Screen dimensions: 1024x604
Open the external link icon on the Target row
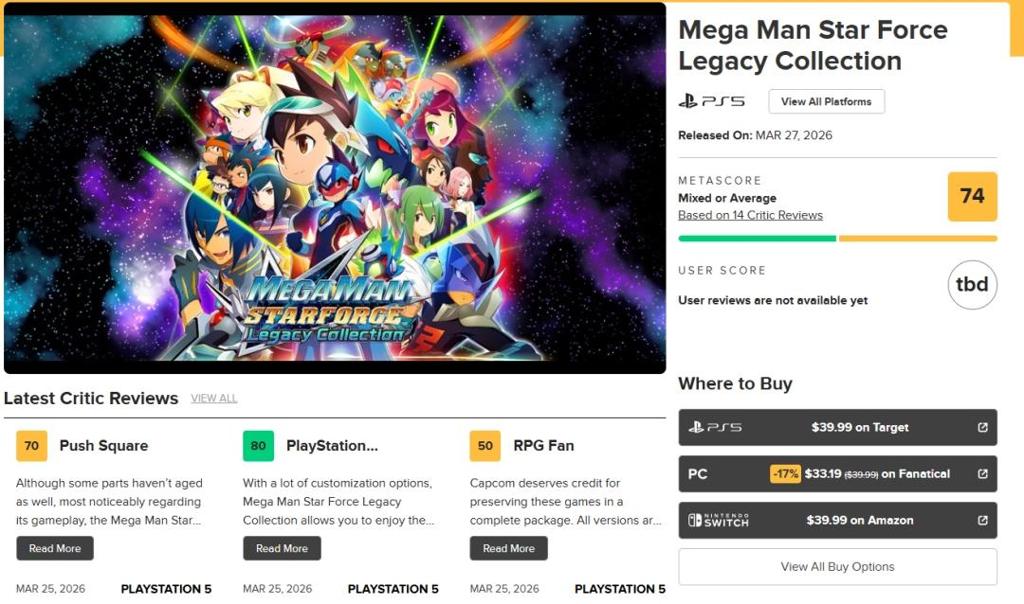point(981,426)
